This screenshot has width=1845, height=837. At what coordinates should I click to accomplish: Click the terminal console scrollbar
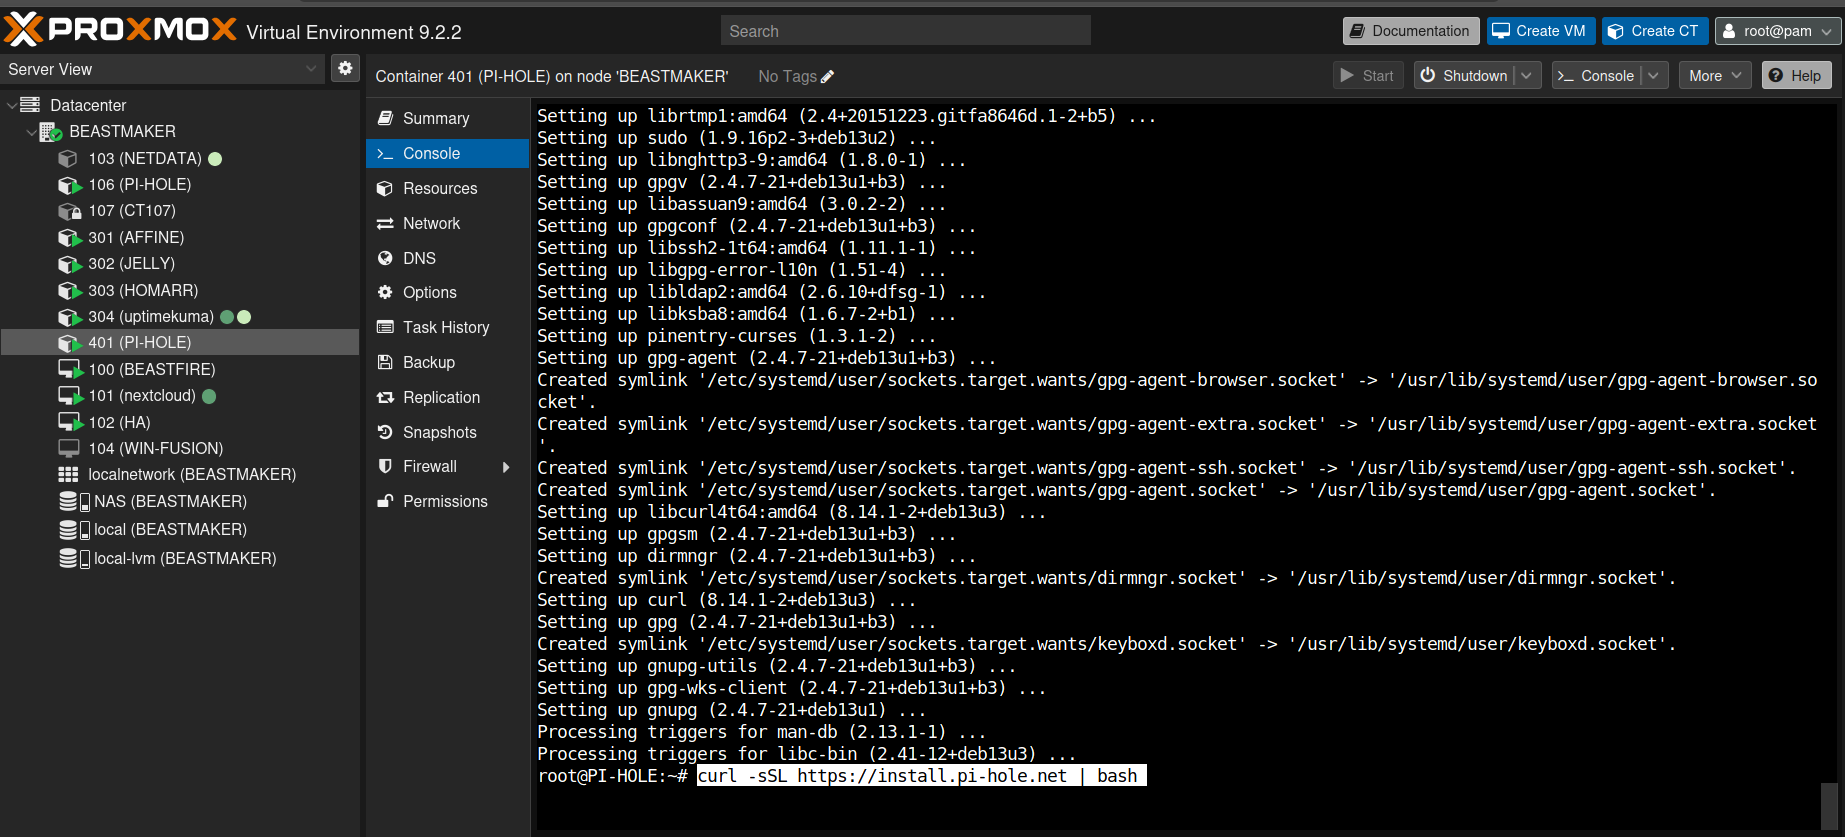coord(1830,806)
